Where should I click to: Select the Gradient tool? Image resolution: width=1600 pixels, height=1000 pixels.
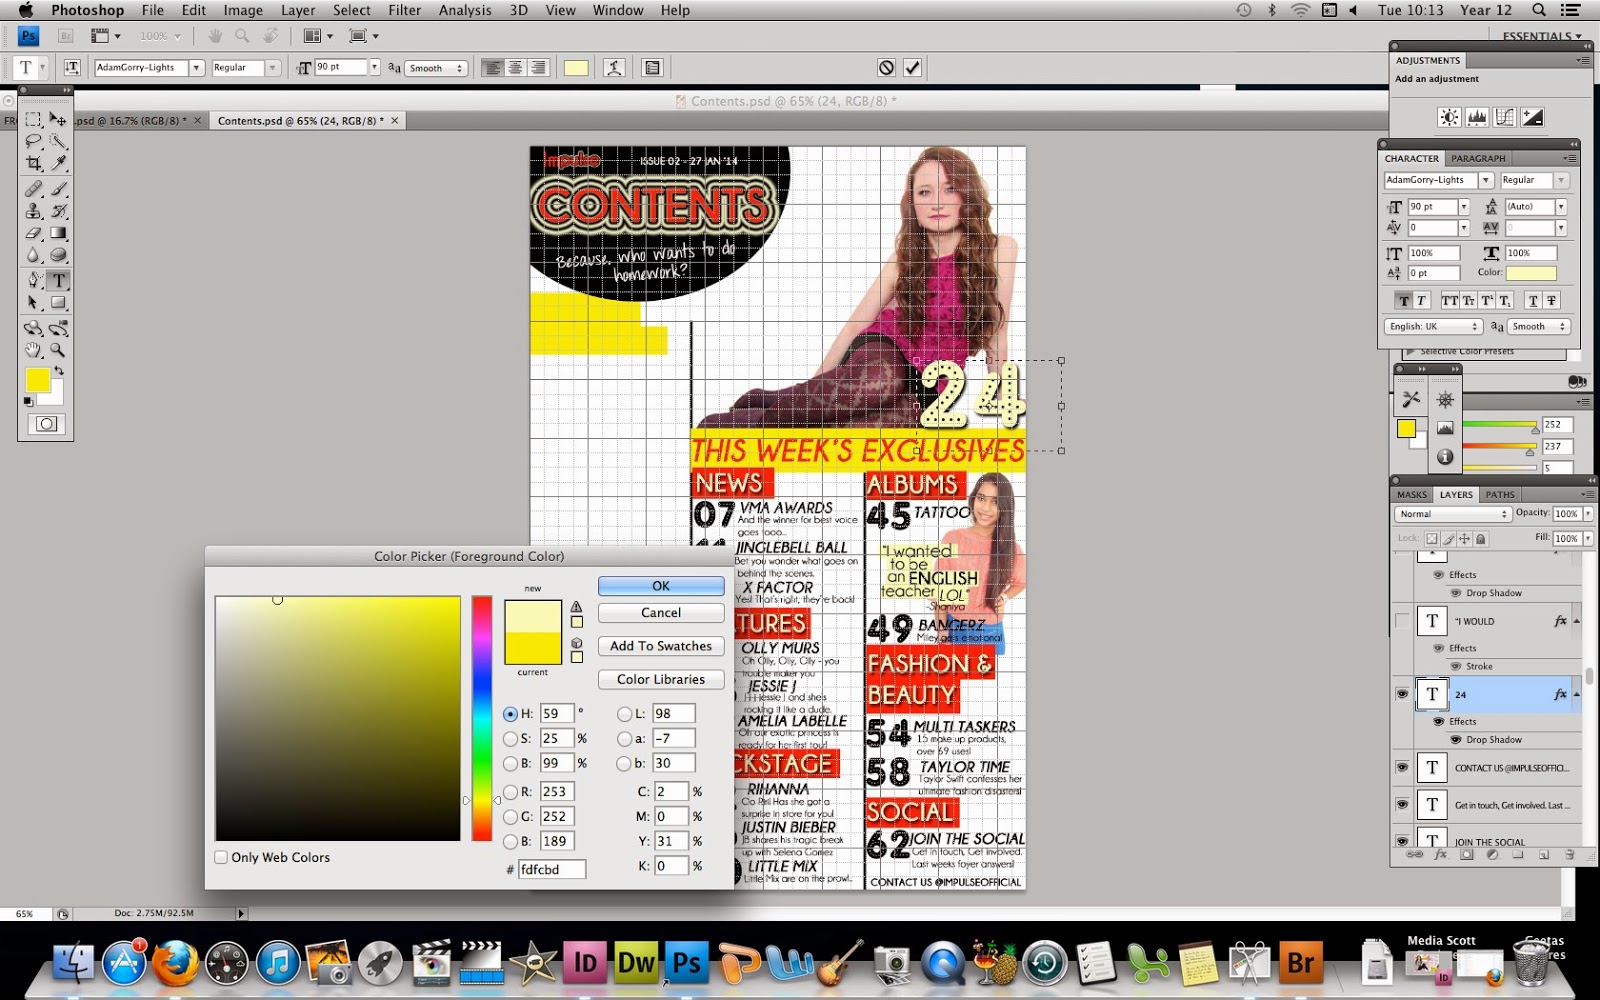58,233
